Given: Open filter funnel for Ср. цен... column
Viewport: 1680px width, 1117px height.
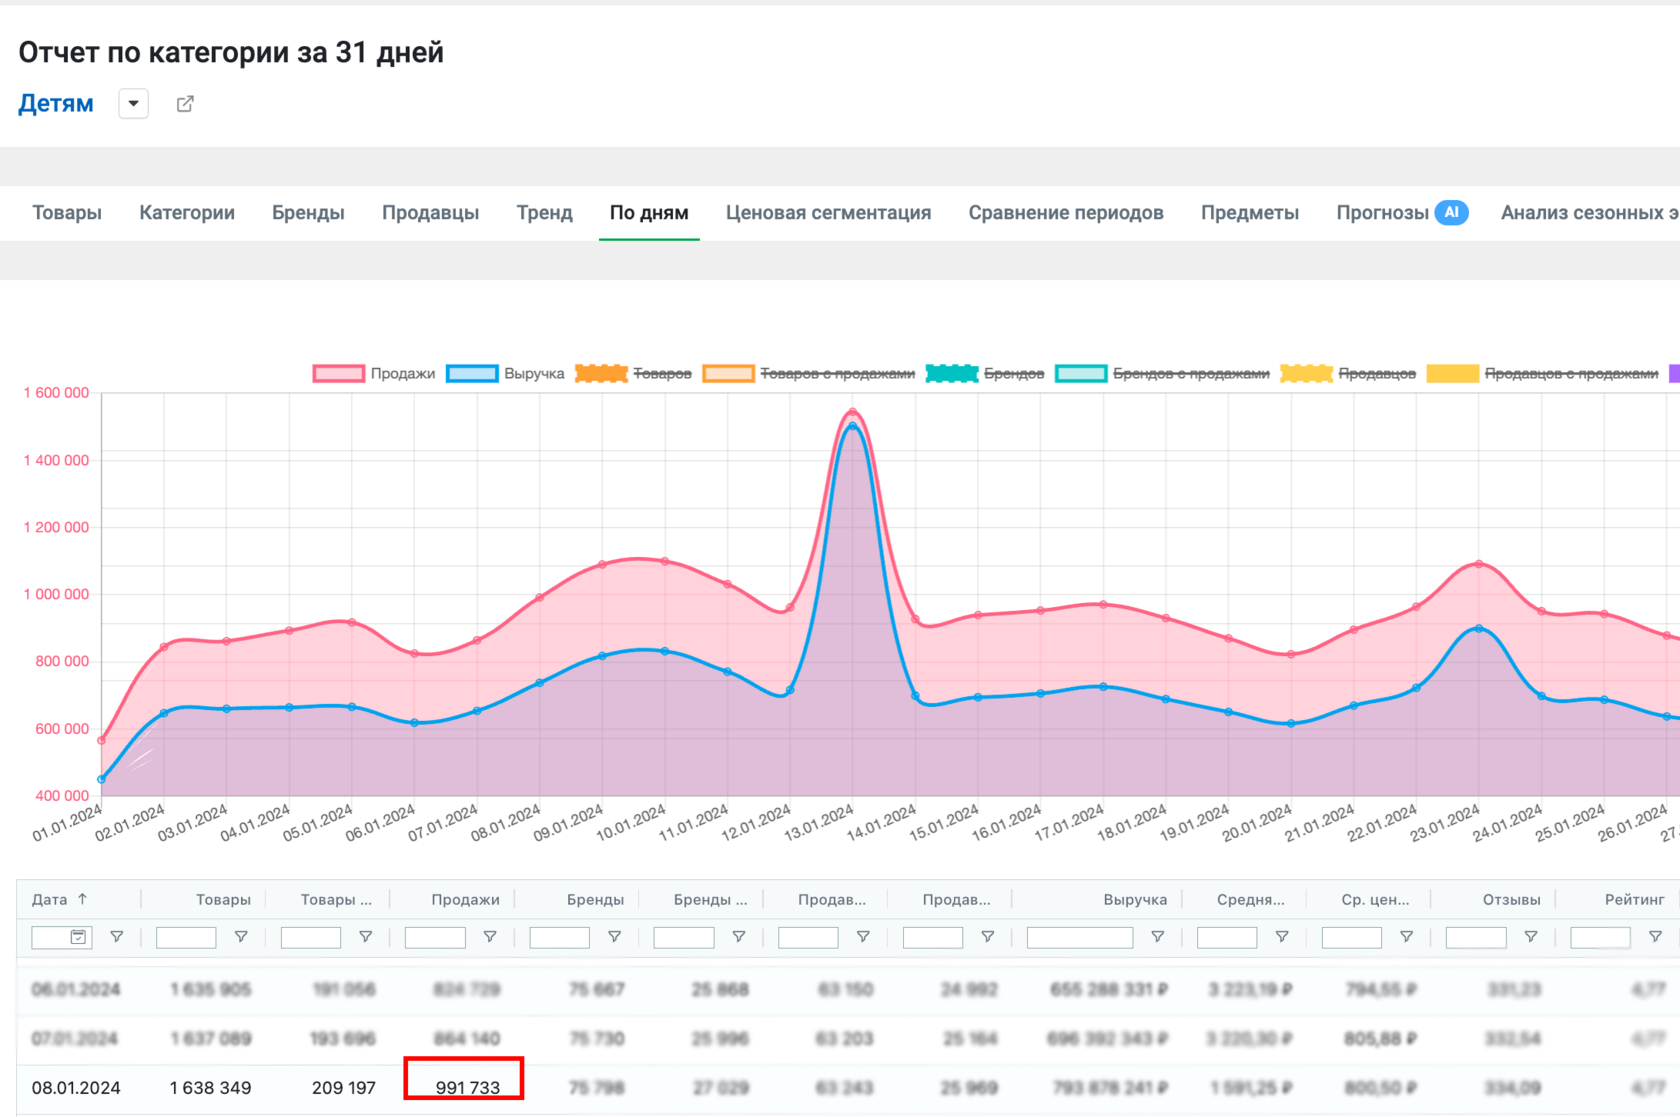Looking at the screenshot, I should (x=1406, y=937).
